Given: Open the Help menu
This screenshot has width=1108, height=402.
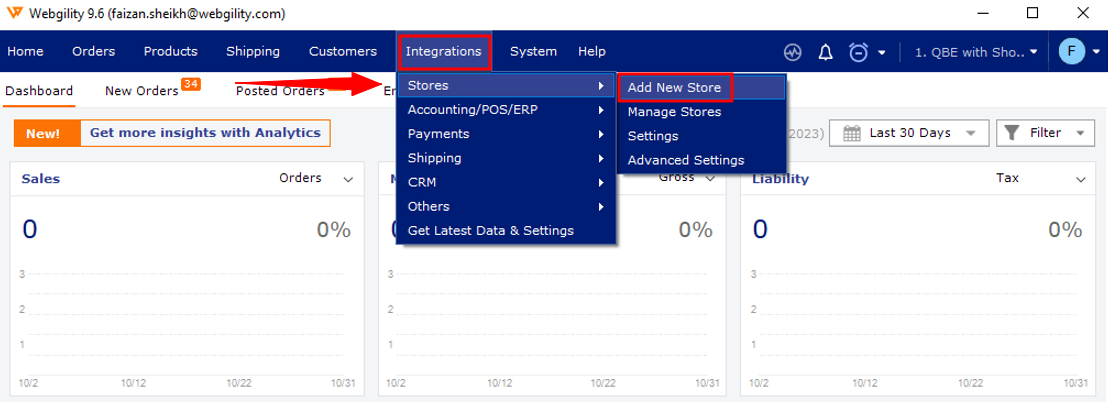Looking at the screenshot, I should tap(592, 52).
